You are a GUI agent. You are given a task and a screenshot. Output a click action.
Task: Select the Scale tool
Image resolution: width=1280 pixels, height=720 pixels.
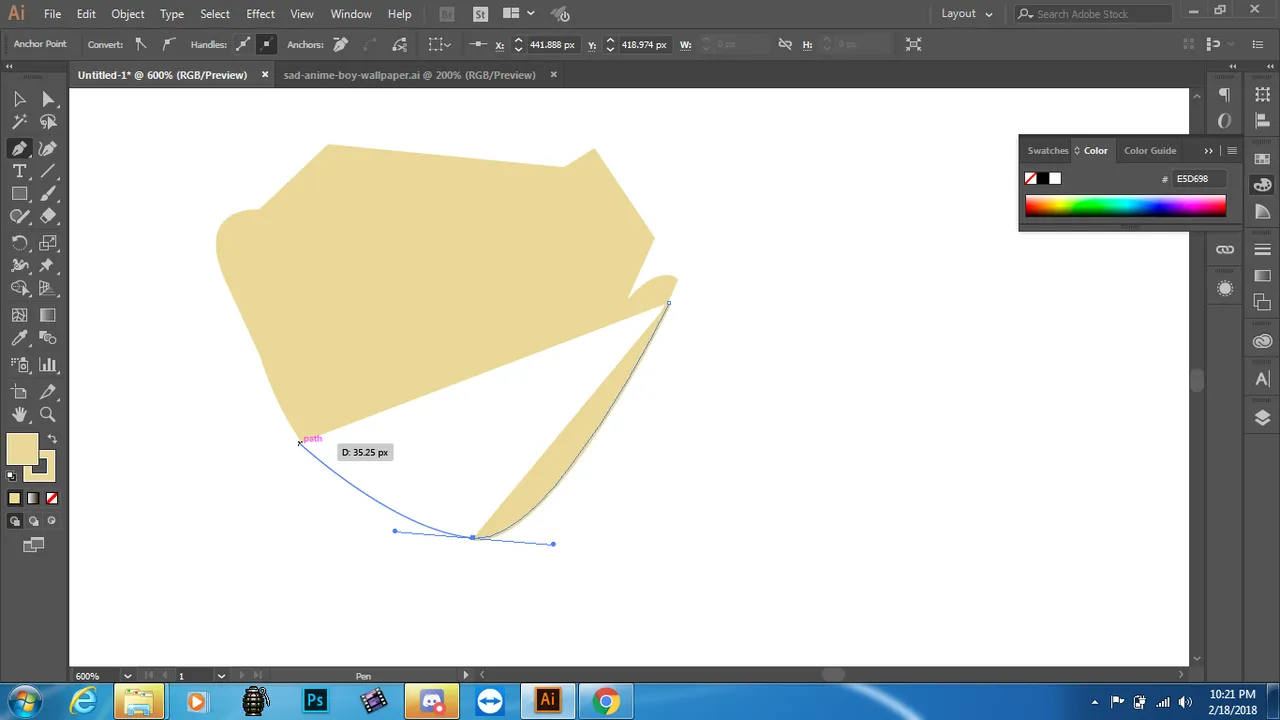tap(47, 243)
